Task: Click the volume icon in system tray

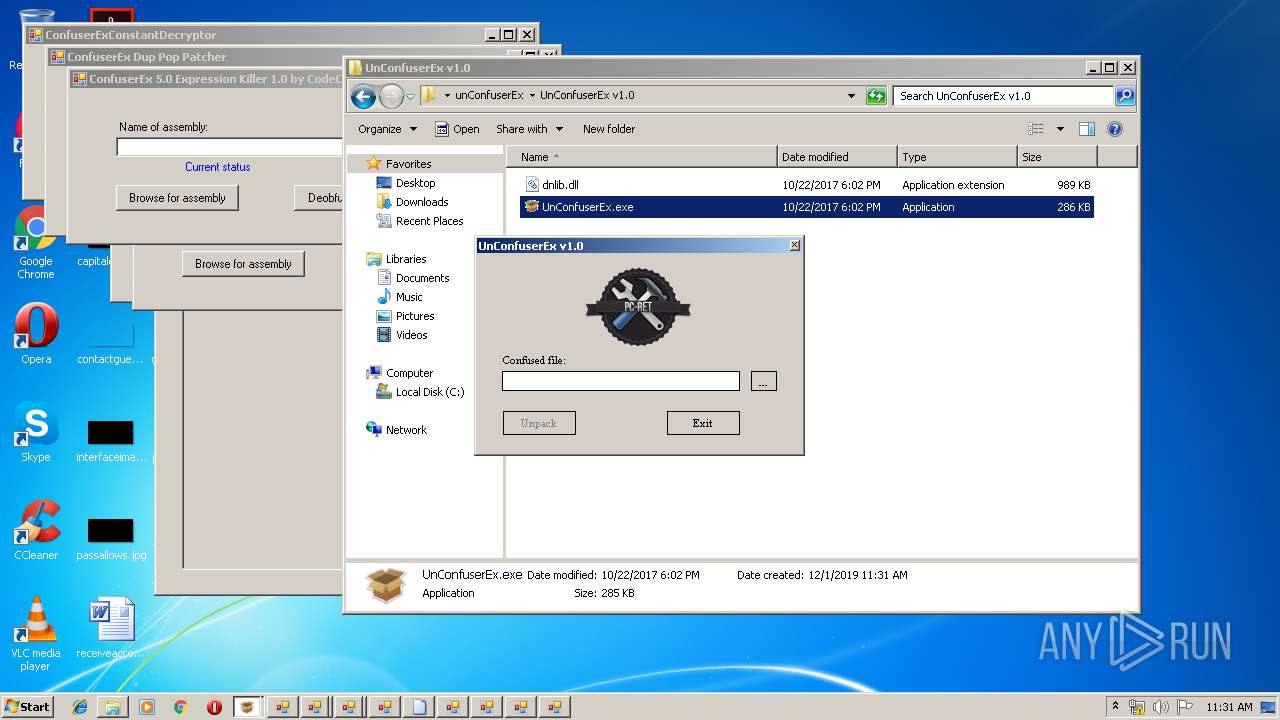Action: coord(1159,707)
